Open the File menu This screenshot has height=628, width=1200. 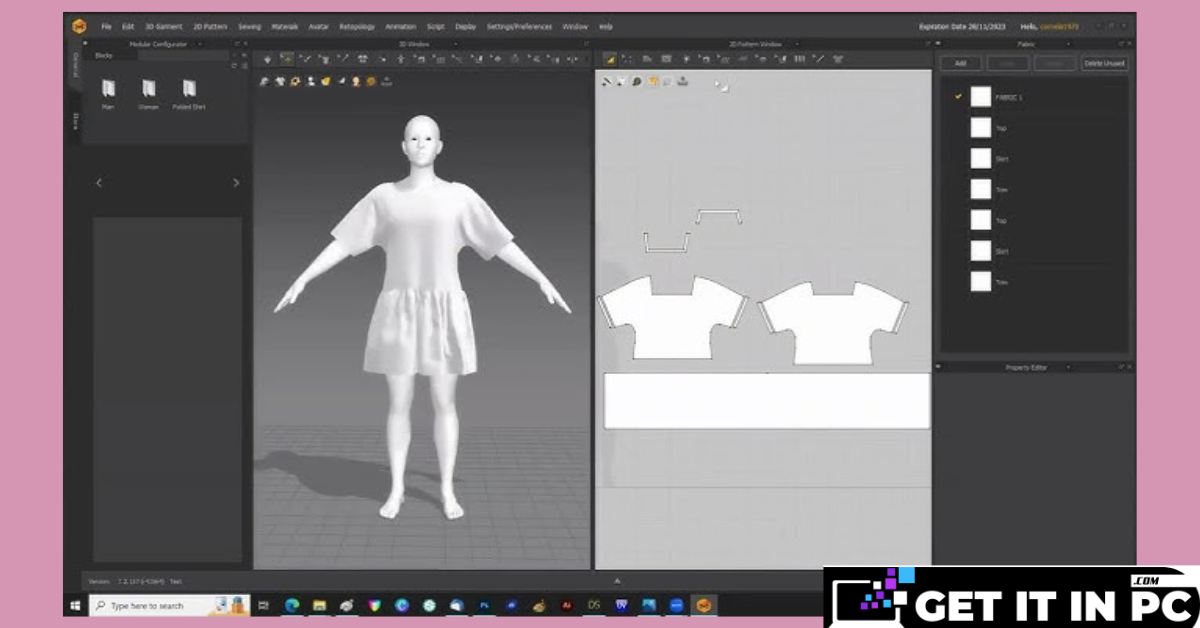(x=106, y=26)
